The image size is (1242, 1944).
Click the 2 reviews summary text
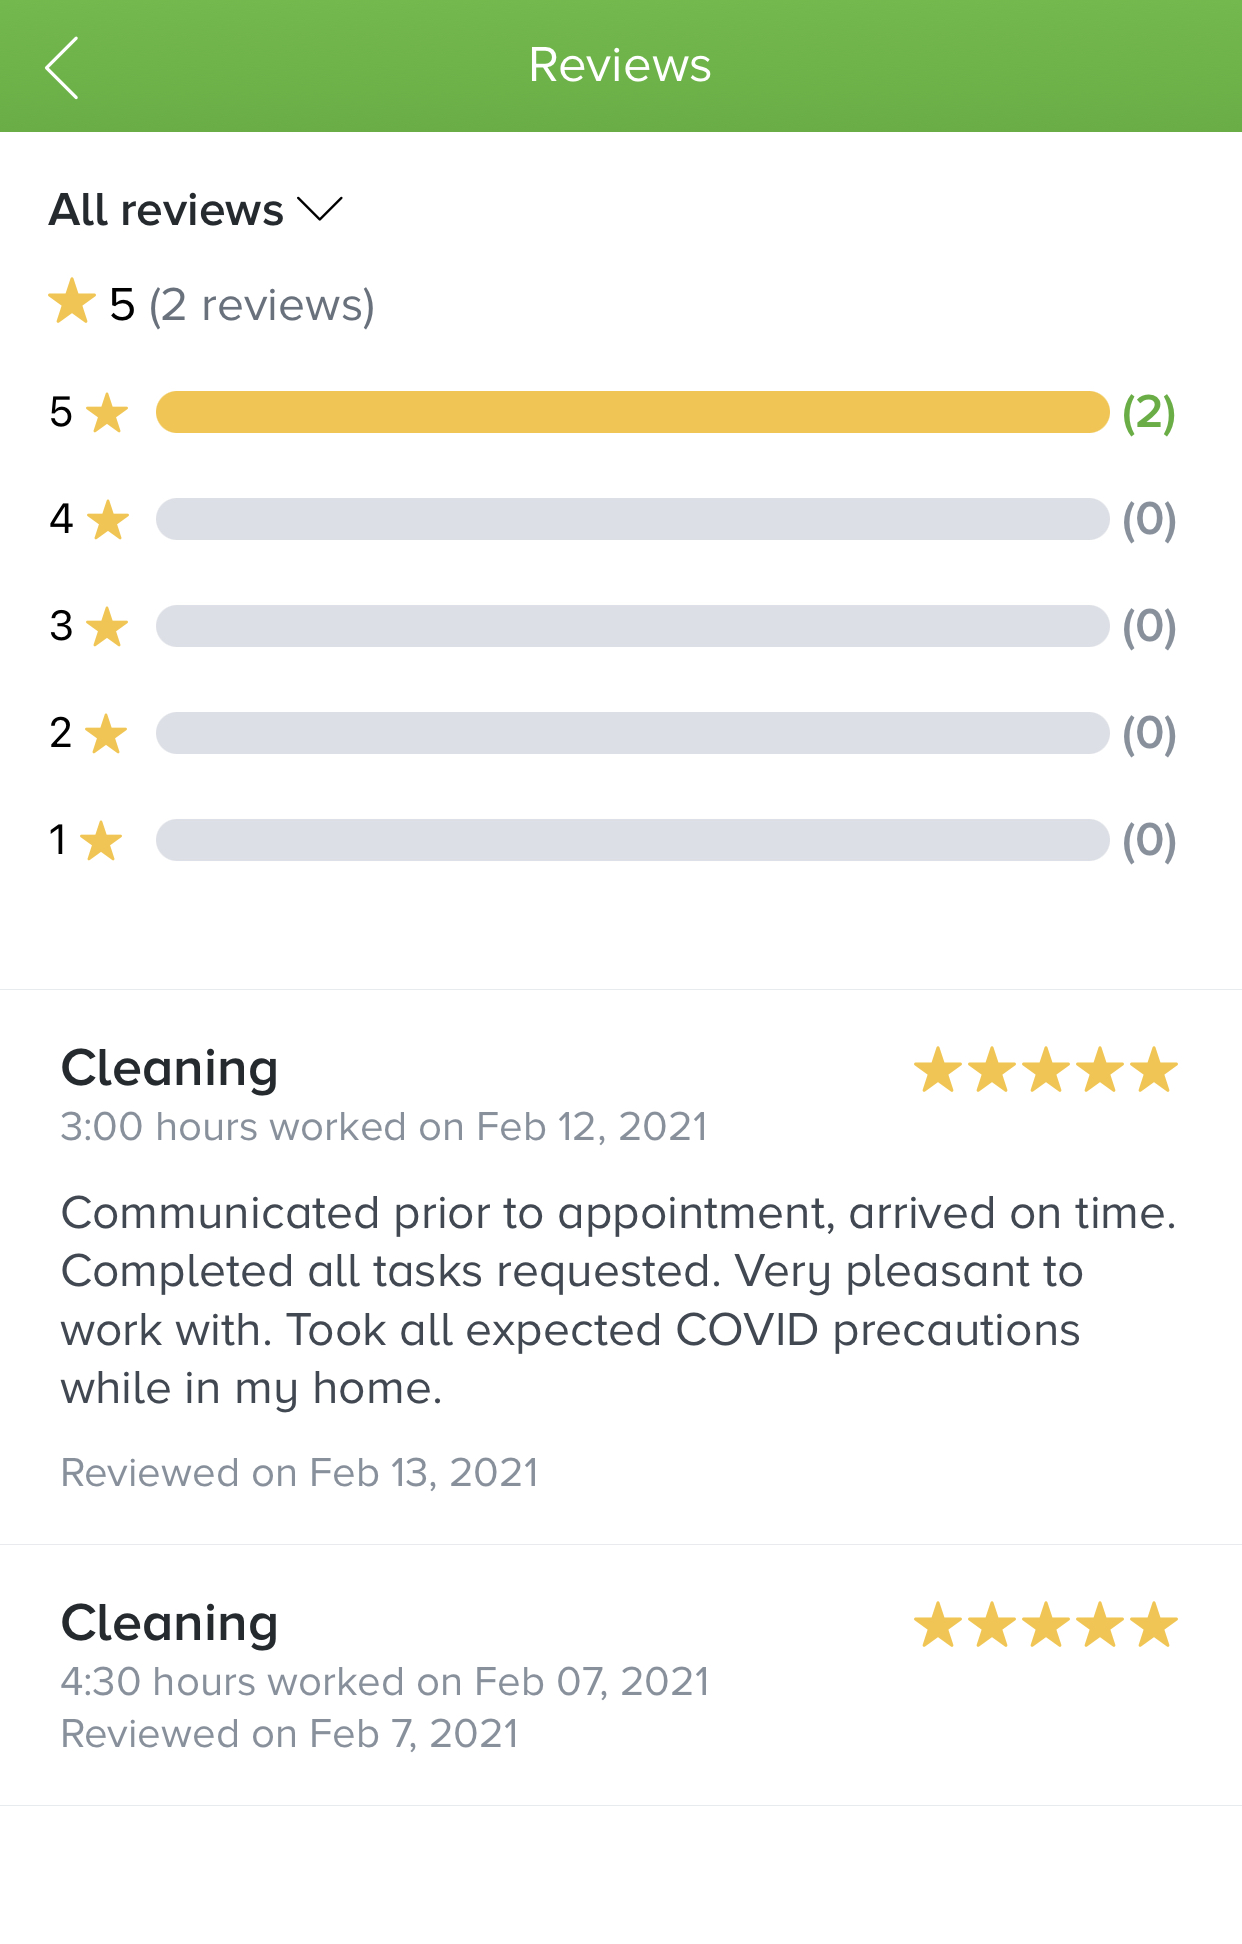(x=262, y=305)
